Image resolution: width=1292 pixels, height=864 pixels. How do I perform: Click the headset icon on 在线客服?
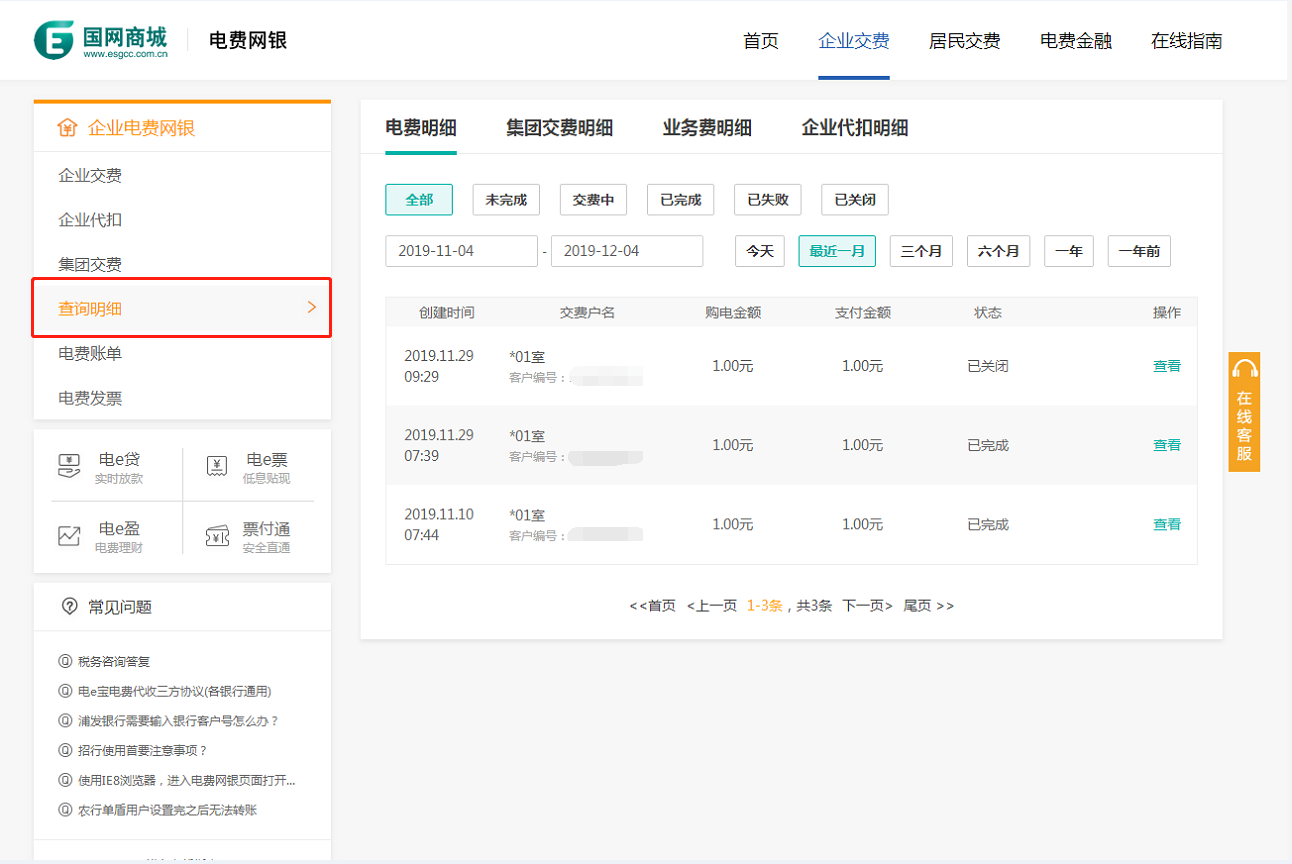[x=1244, y=369]
